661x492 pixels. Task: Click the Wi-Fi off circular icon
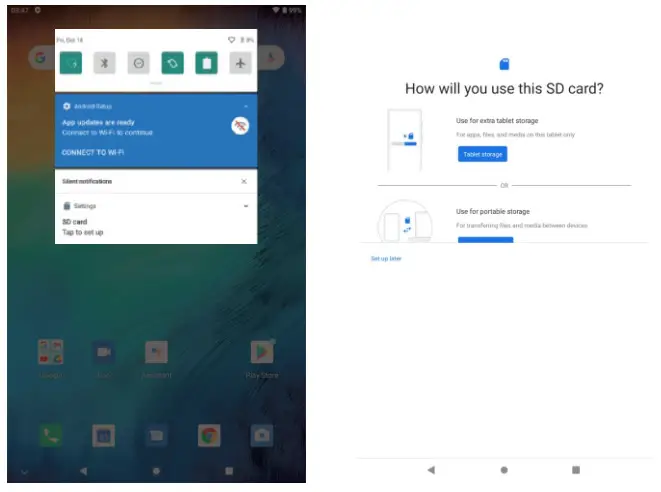point(240,126)
